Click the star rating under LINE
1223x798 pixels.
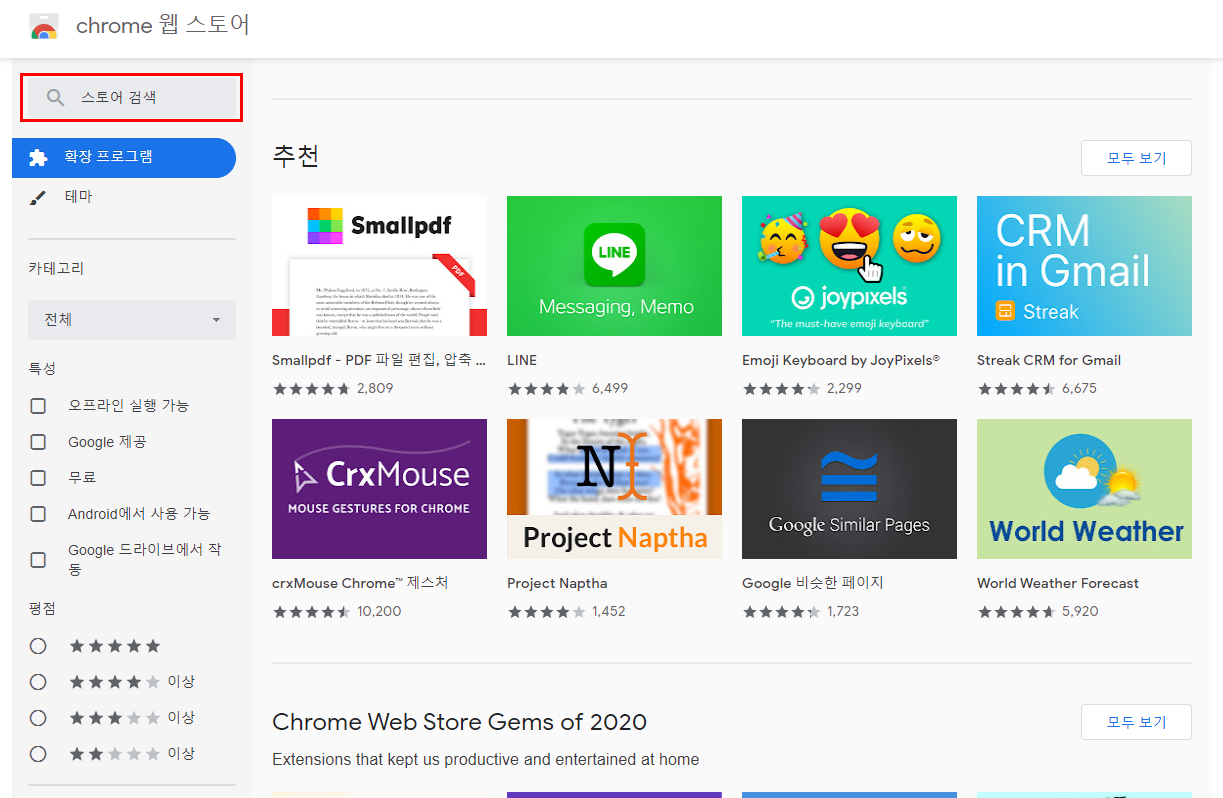click(546, 388)
